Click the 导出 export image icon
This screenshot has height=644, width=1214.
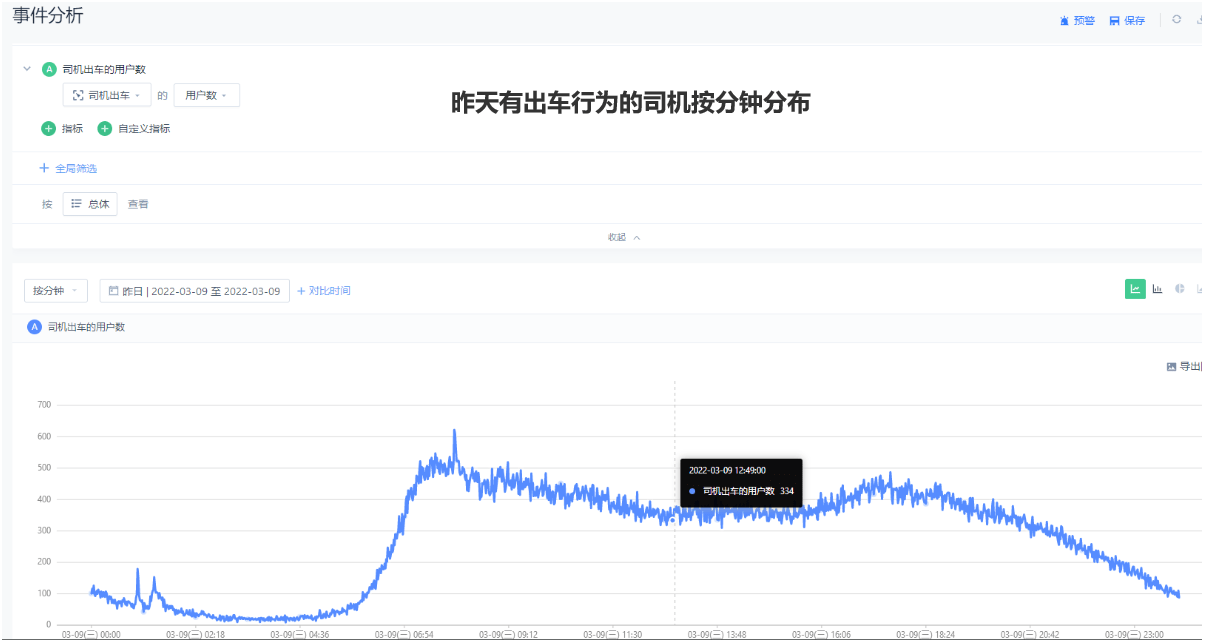(1172, 366)
